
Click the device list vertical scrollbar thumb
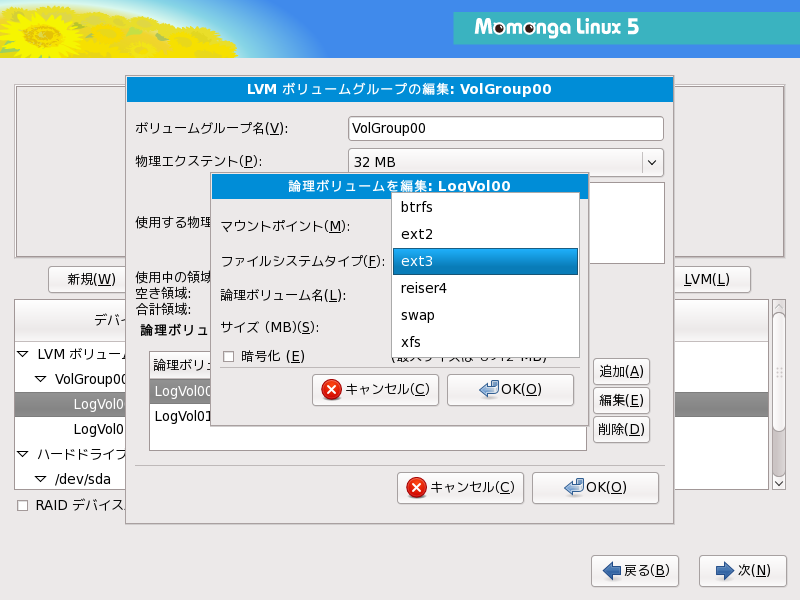779,372
